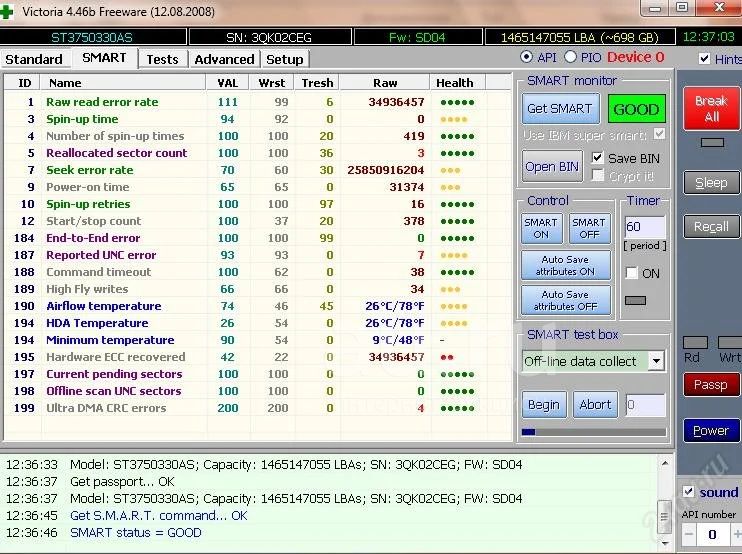Toggle the Crypt it checkbox
Viewport: 742px width, 554px height.
[598, 176]
